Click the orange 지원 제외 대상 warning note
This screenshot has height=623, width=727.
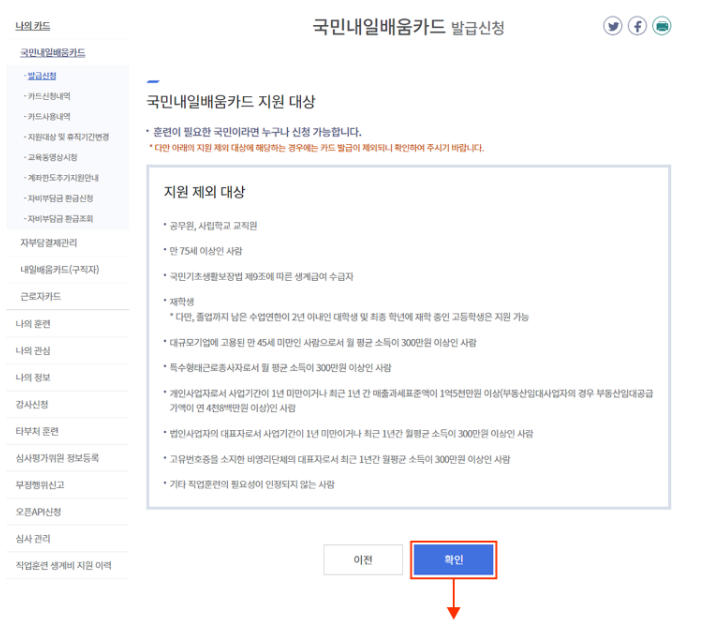(317, 148)
